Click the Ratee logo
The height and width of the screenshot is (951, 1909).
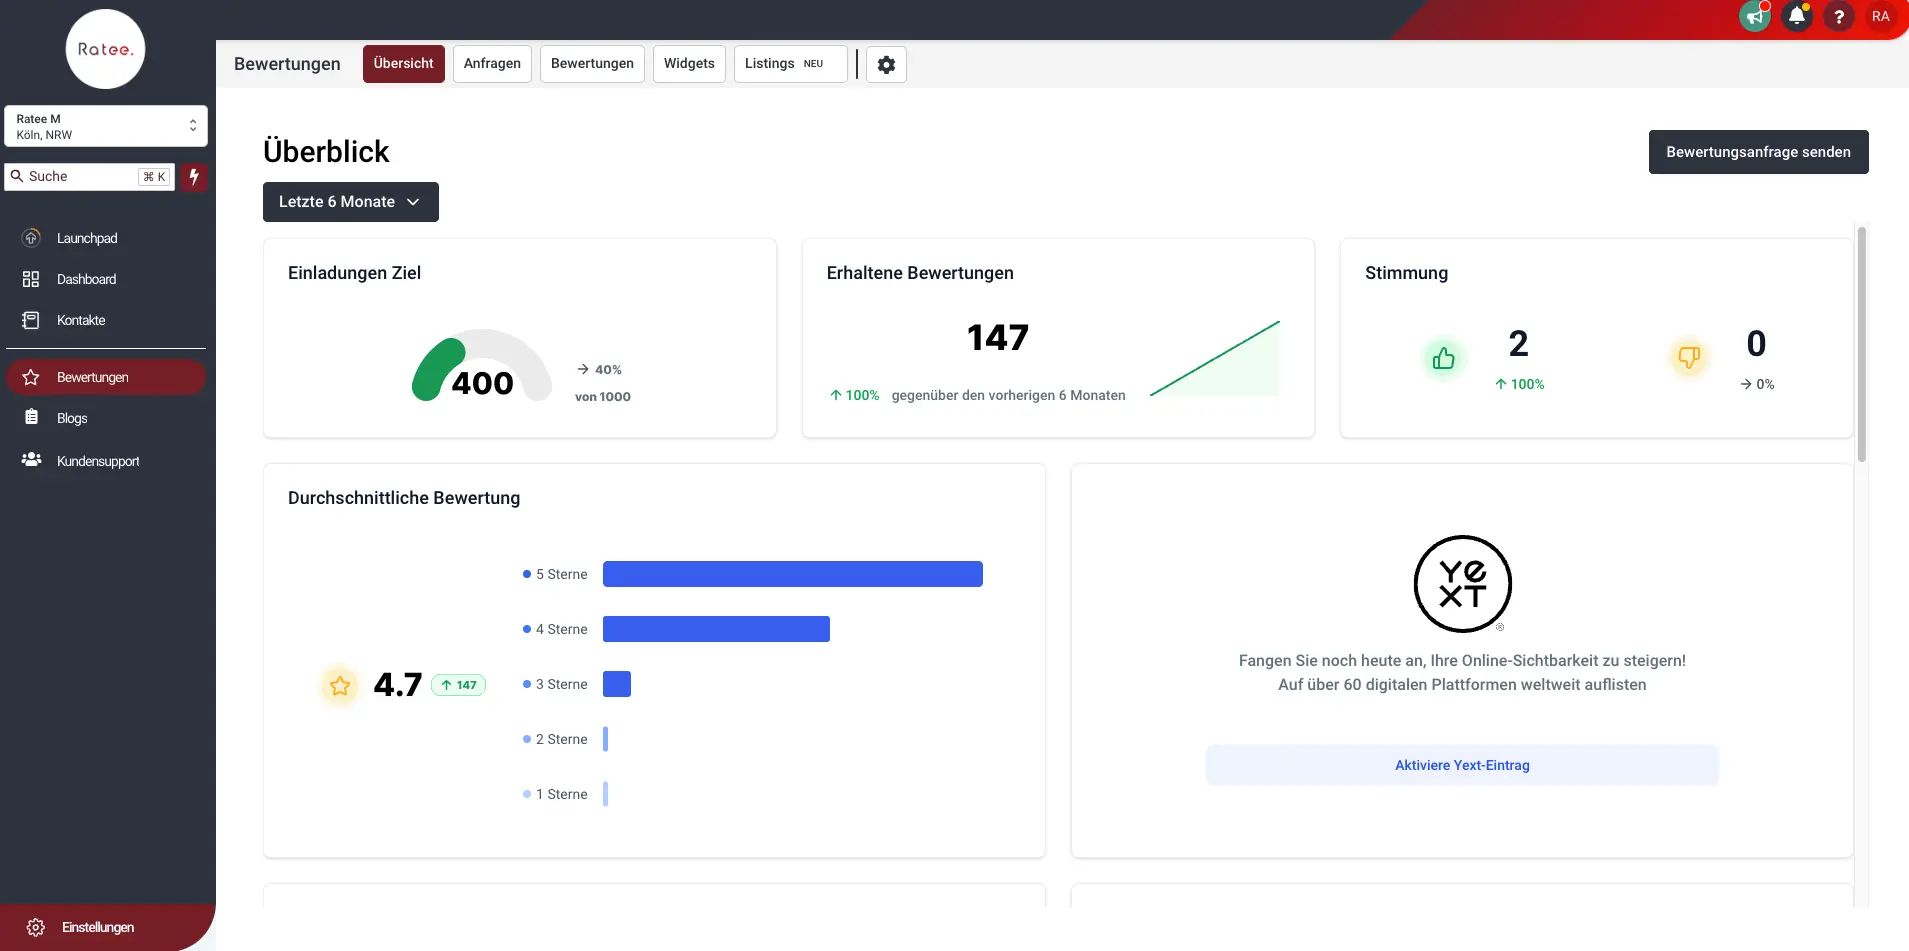click(x=105, y=49)
